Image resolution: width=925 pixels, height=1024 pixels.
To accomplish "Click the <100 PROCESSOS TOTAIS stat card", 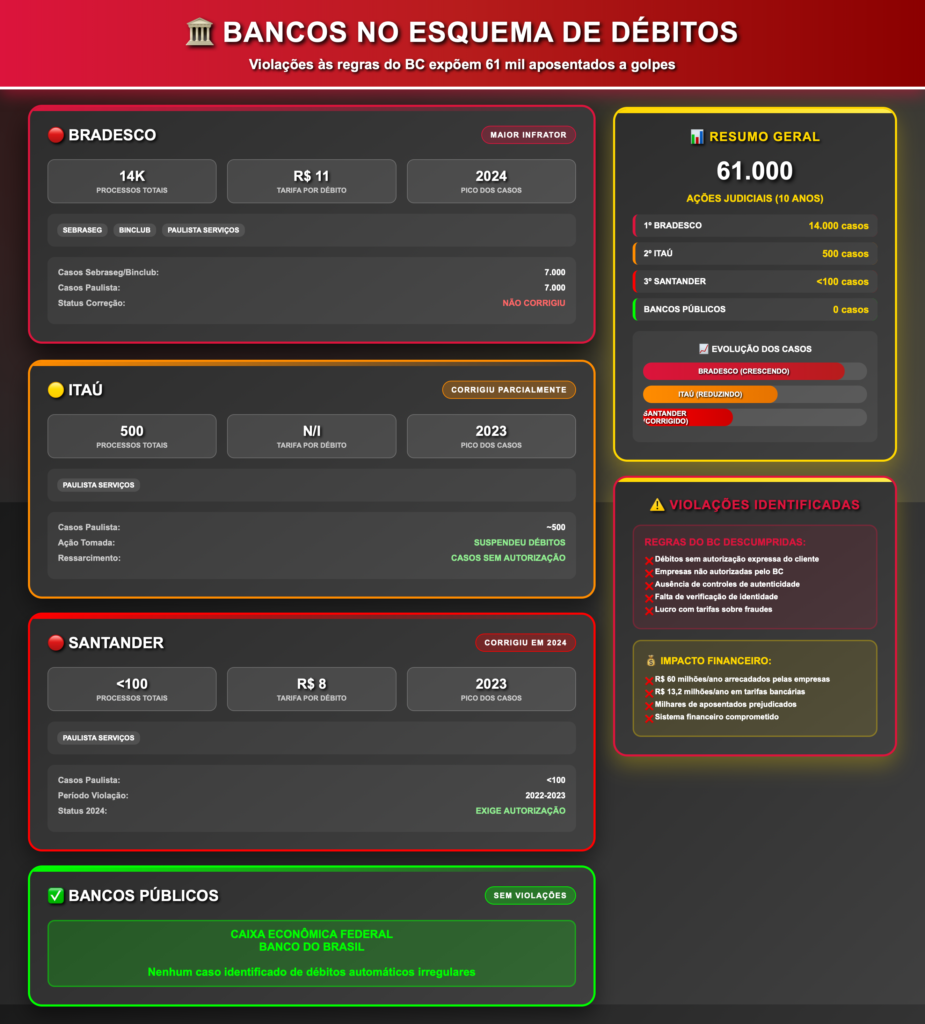I will pos(132,689).
